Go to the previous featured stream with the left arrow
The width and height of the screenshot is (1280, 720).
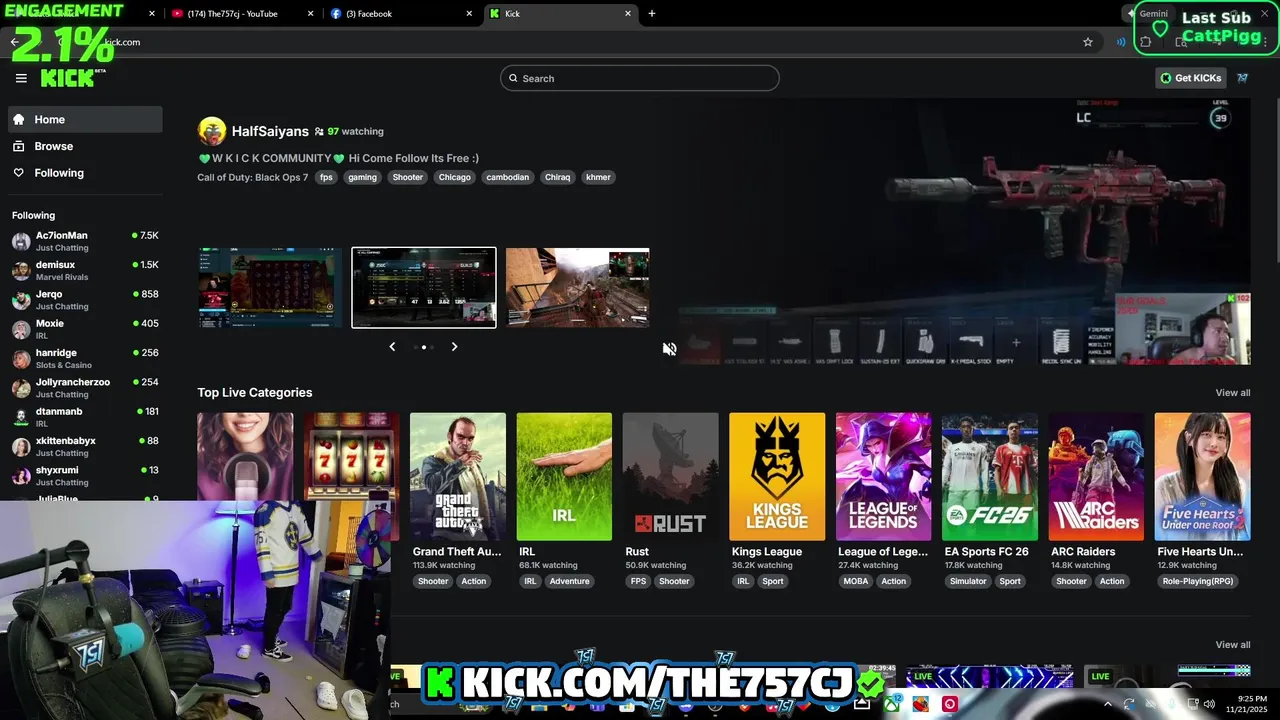[x=392, y=347]
